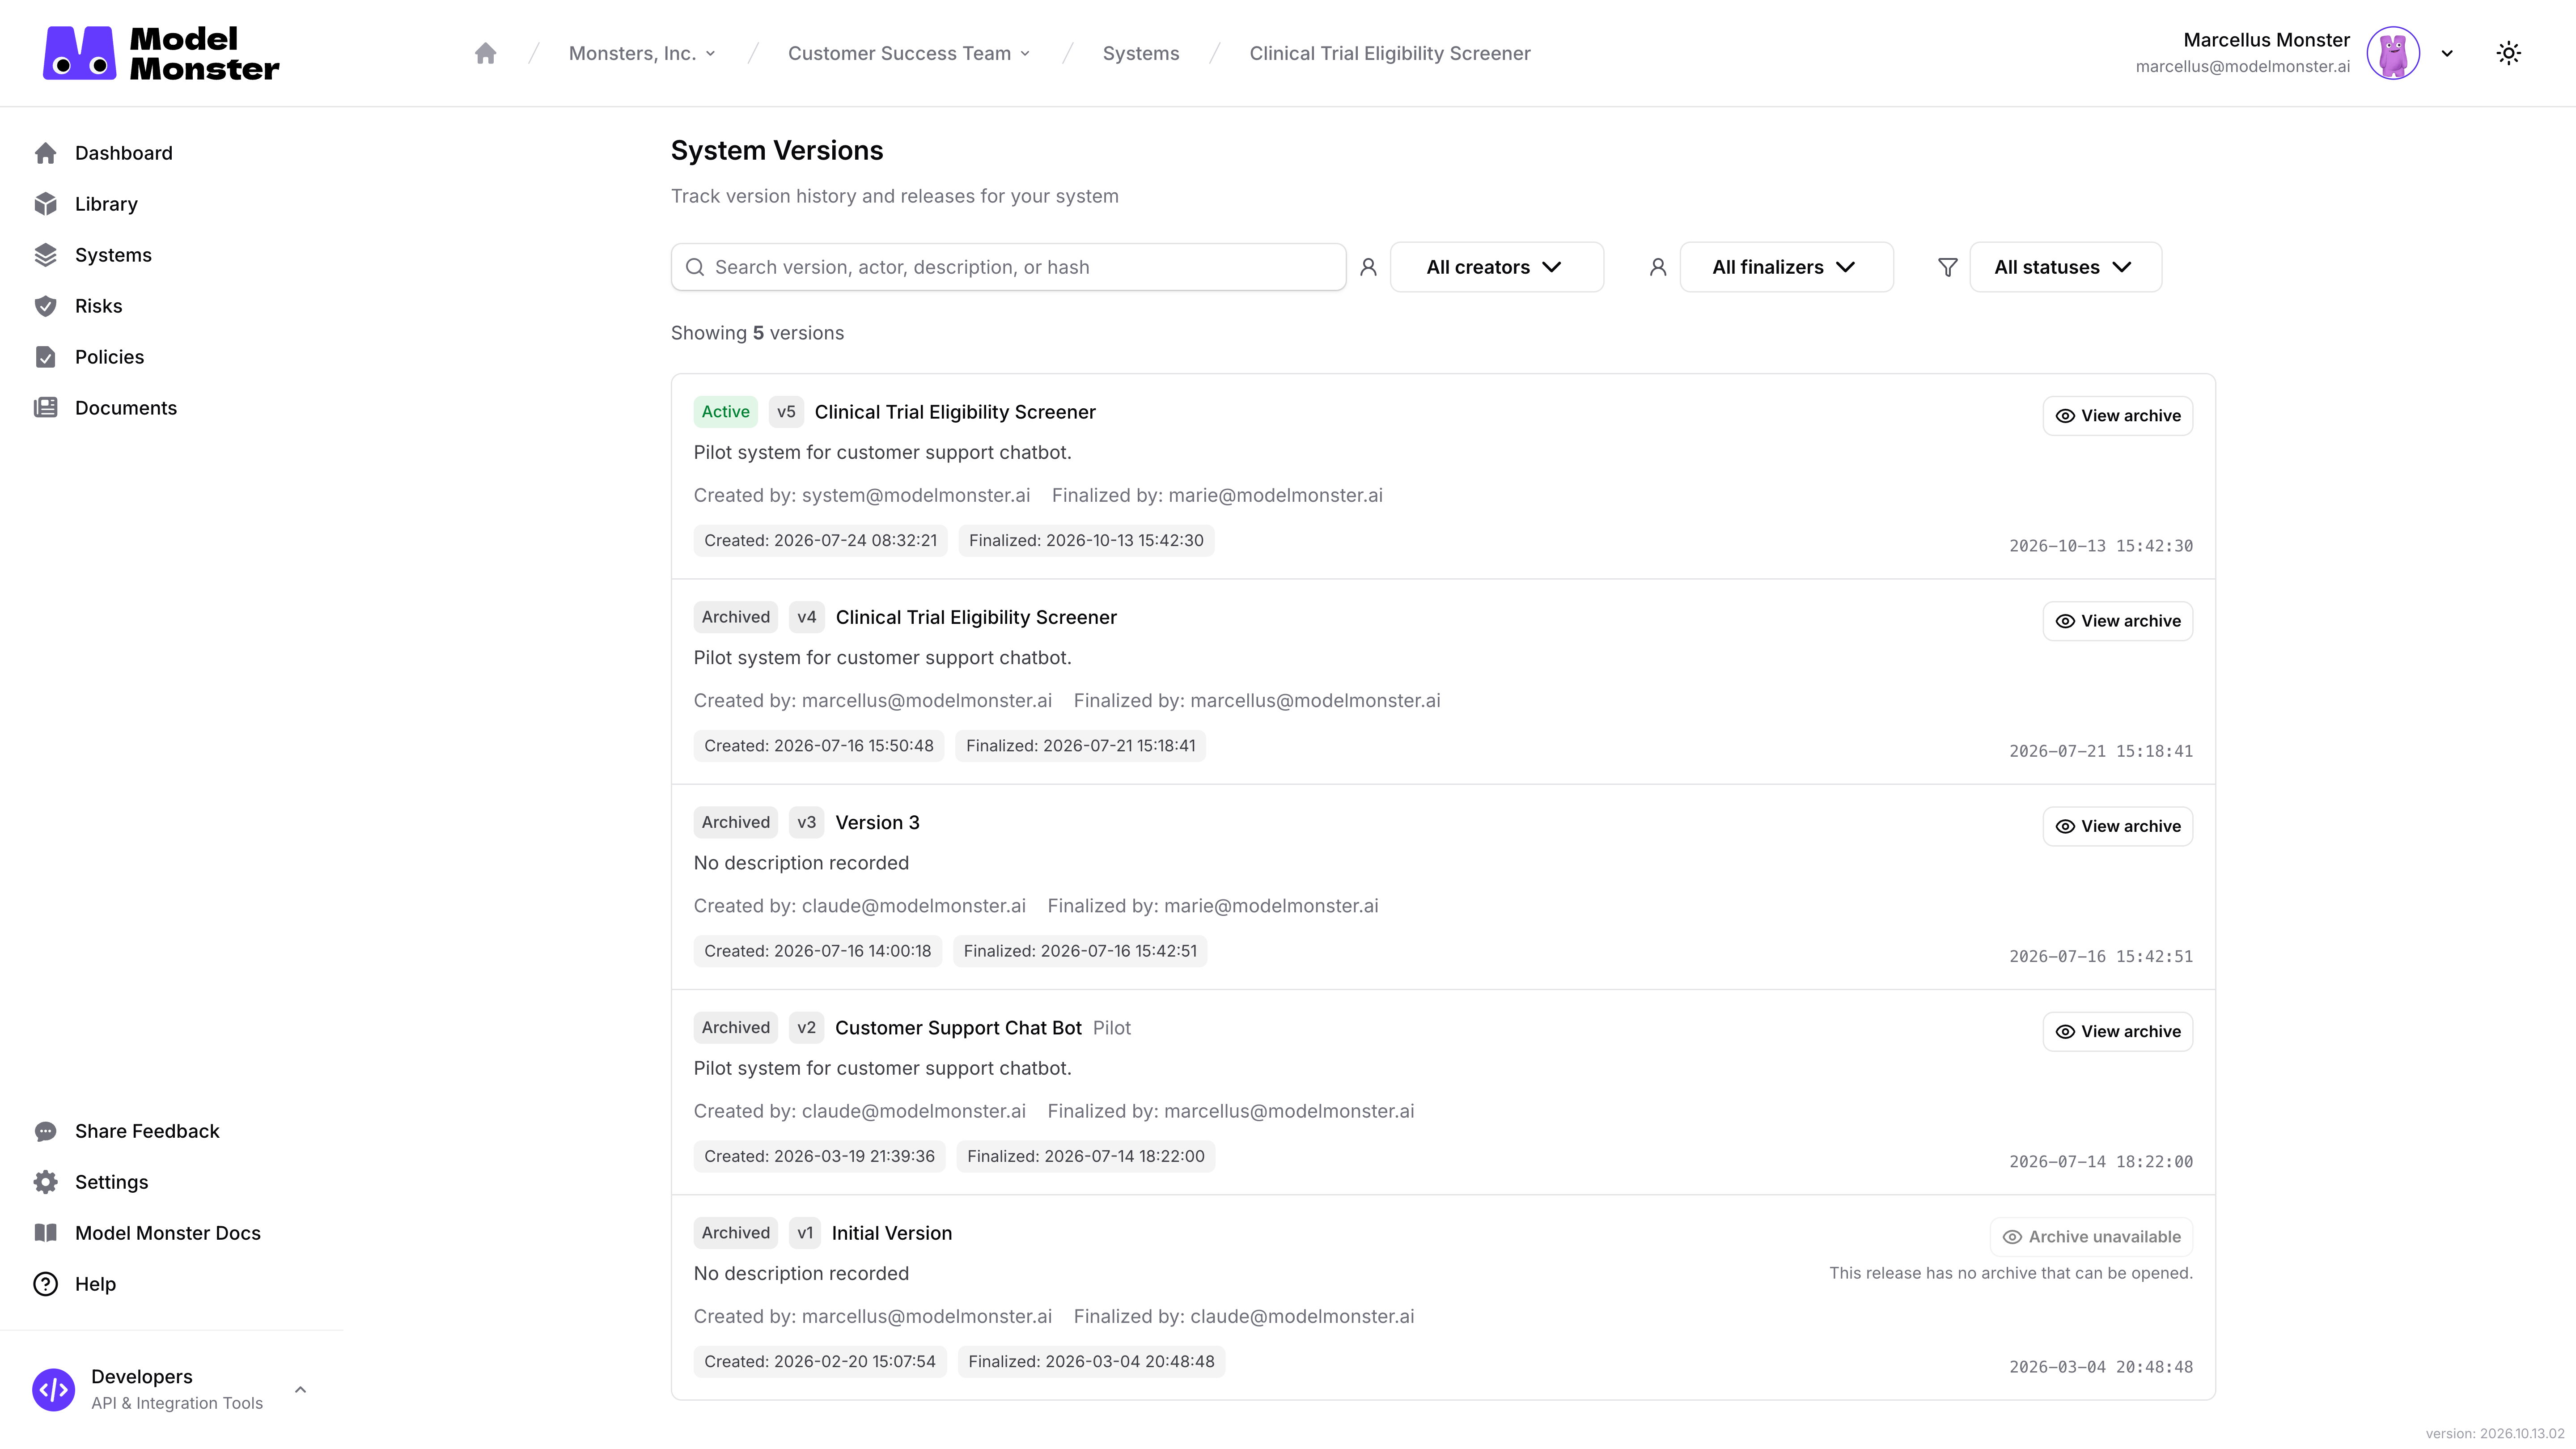Click the v4 version tag
This screenshot has width=2576, height=1449.
(807, 617)
